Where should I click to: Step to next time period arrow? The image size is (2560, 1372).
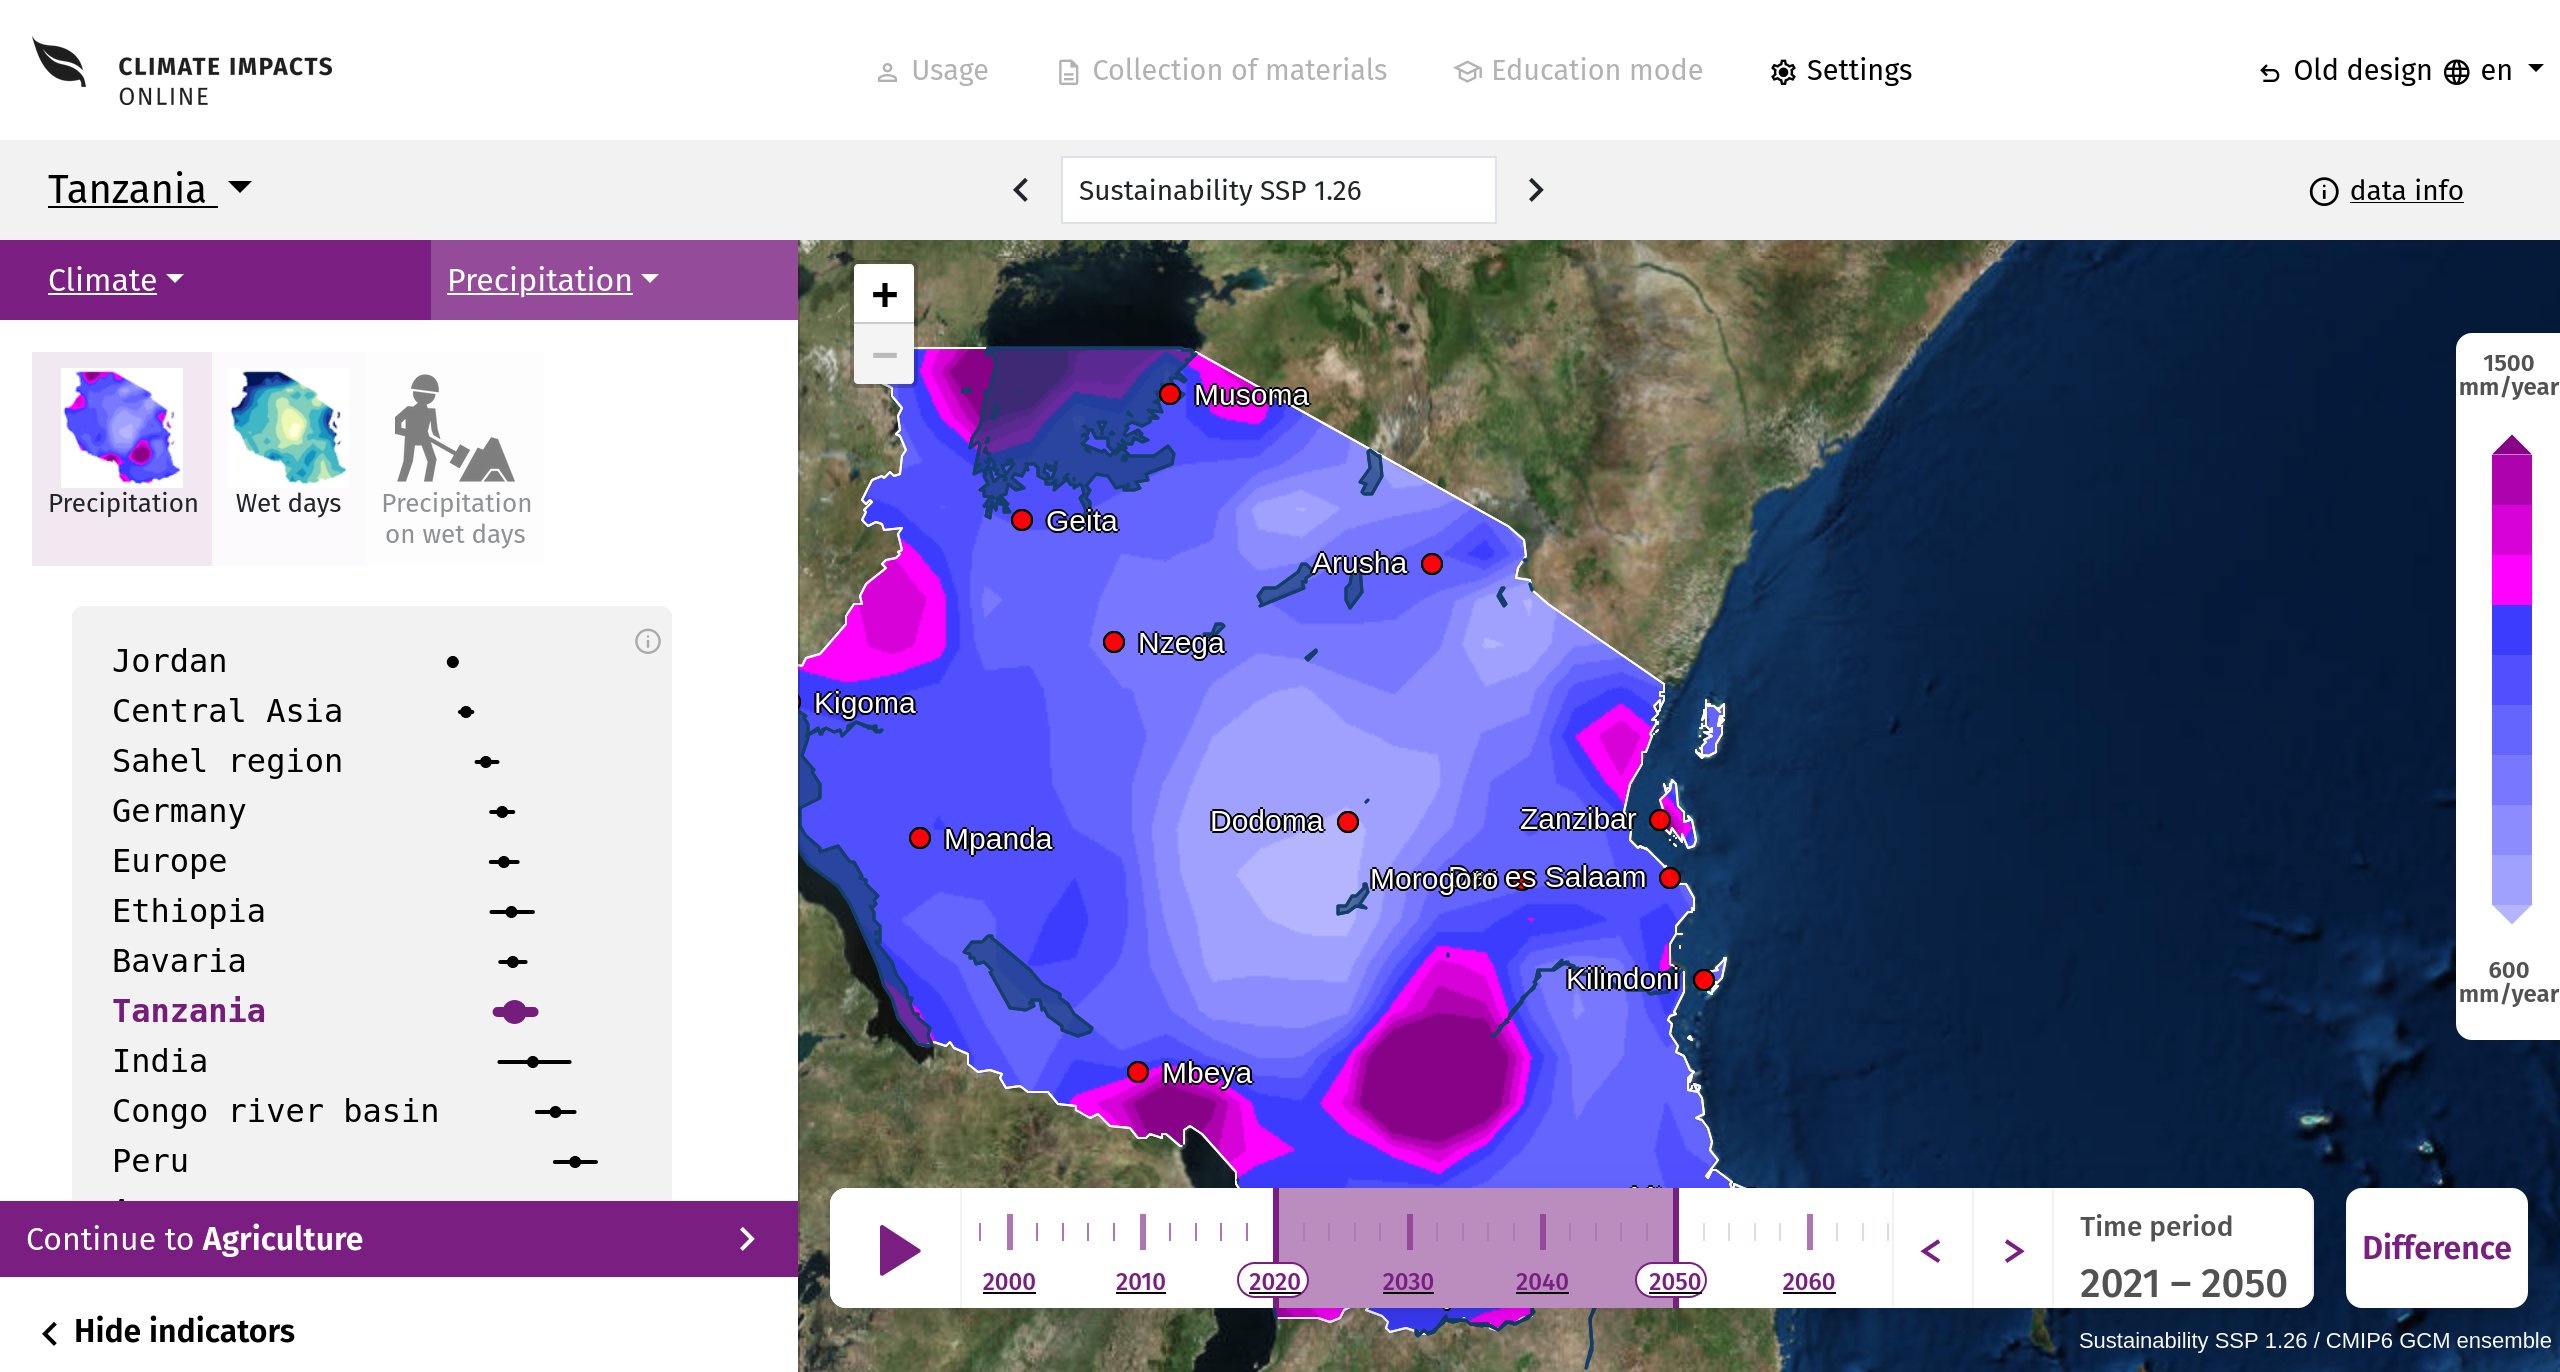tap(2014, 1250)
